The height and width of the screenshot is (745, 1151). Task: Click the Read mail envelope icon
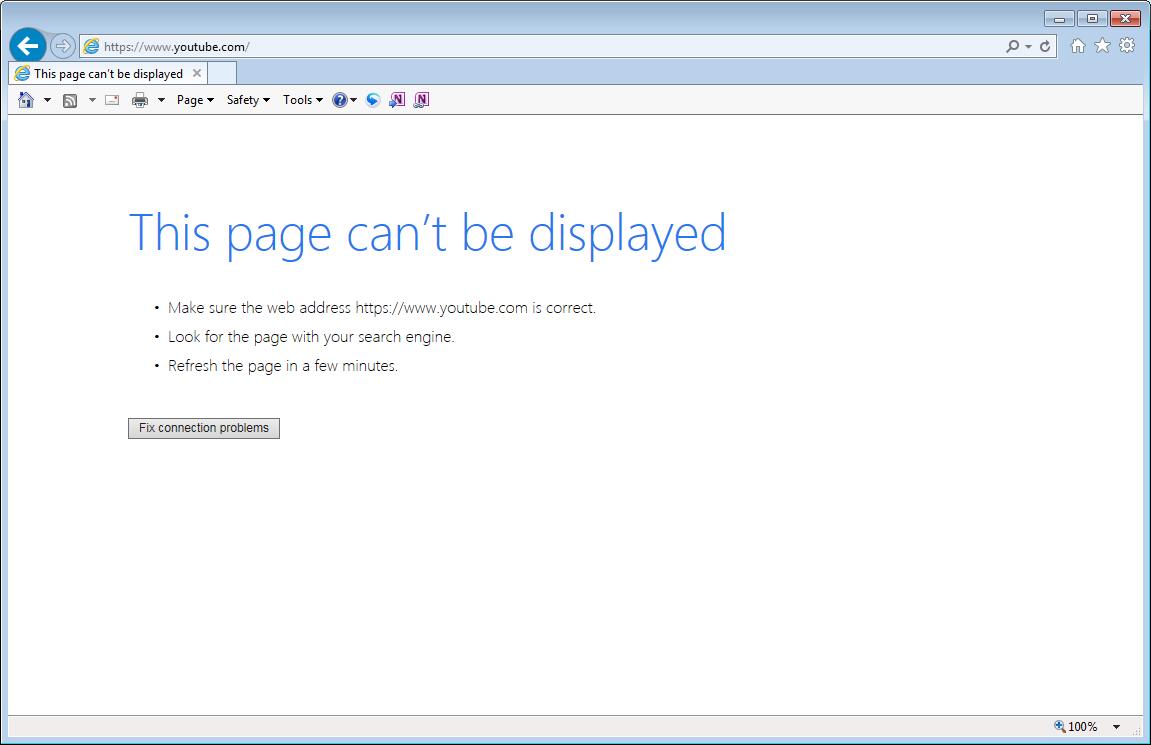pos(112,100)
